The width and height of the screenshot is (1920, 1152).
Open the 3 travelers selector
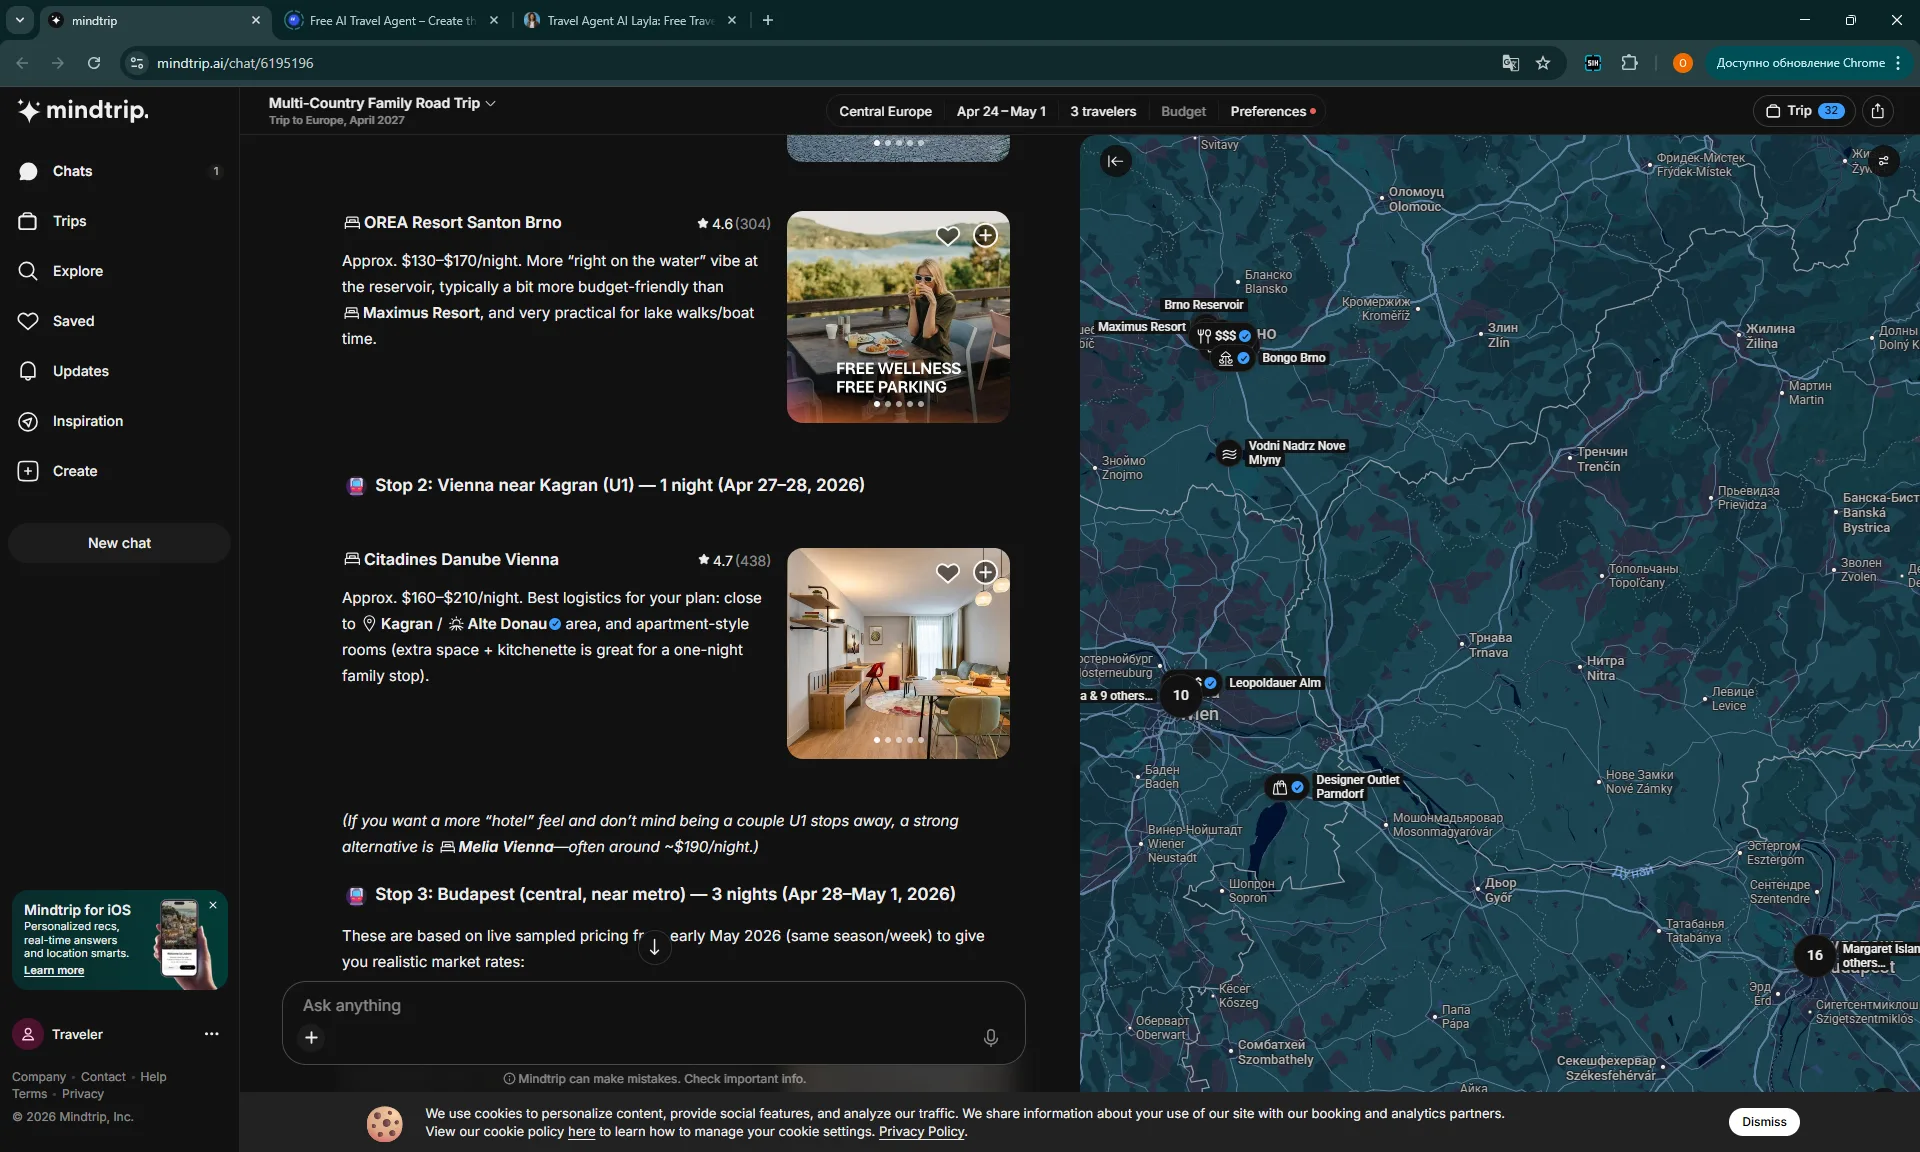click(x=1103, y=111)
